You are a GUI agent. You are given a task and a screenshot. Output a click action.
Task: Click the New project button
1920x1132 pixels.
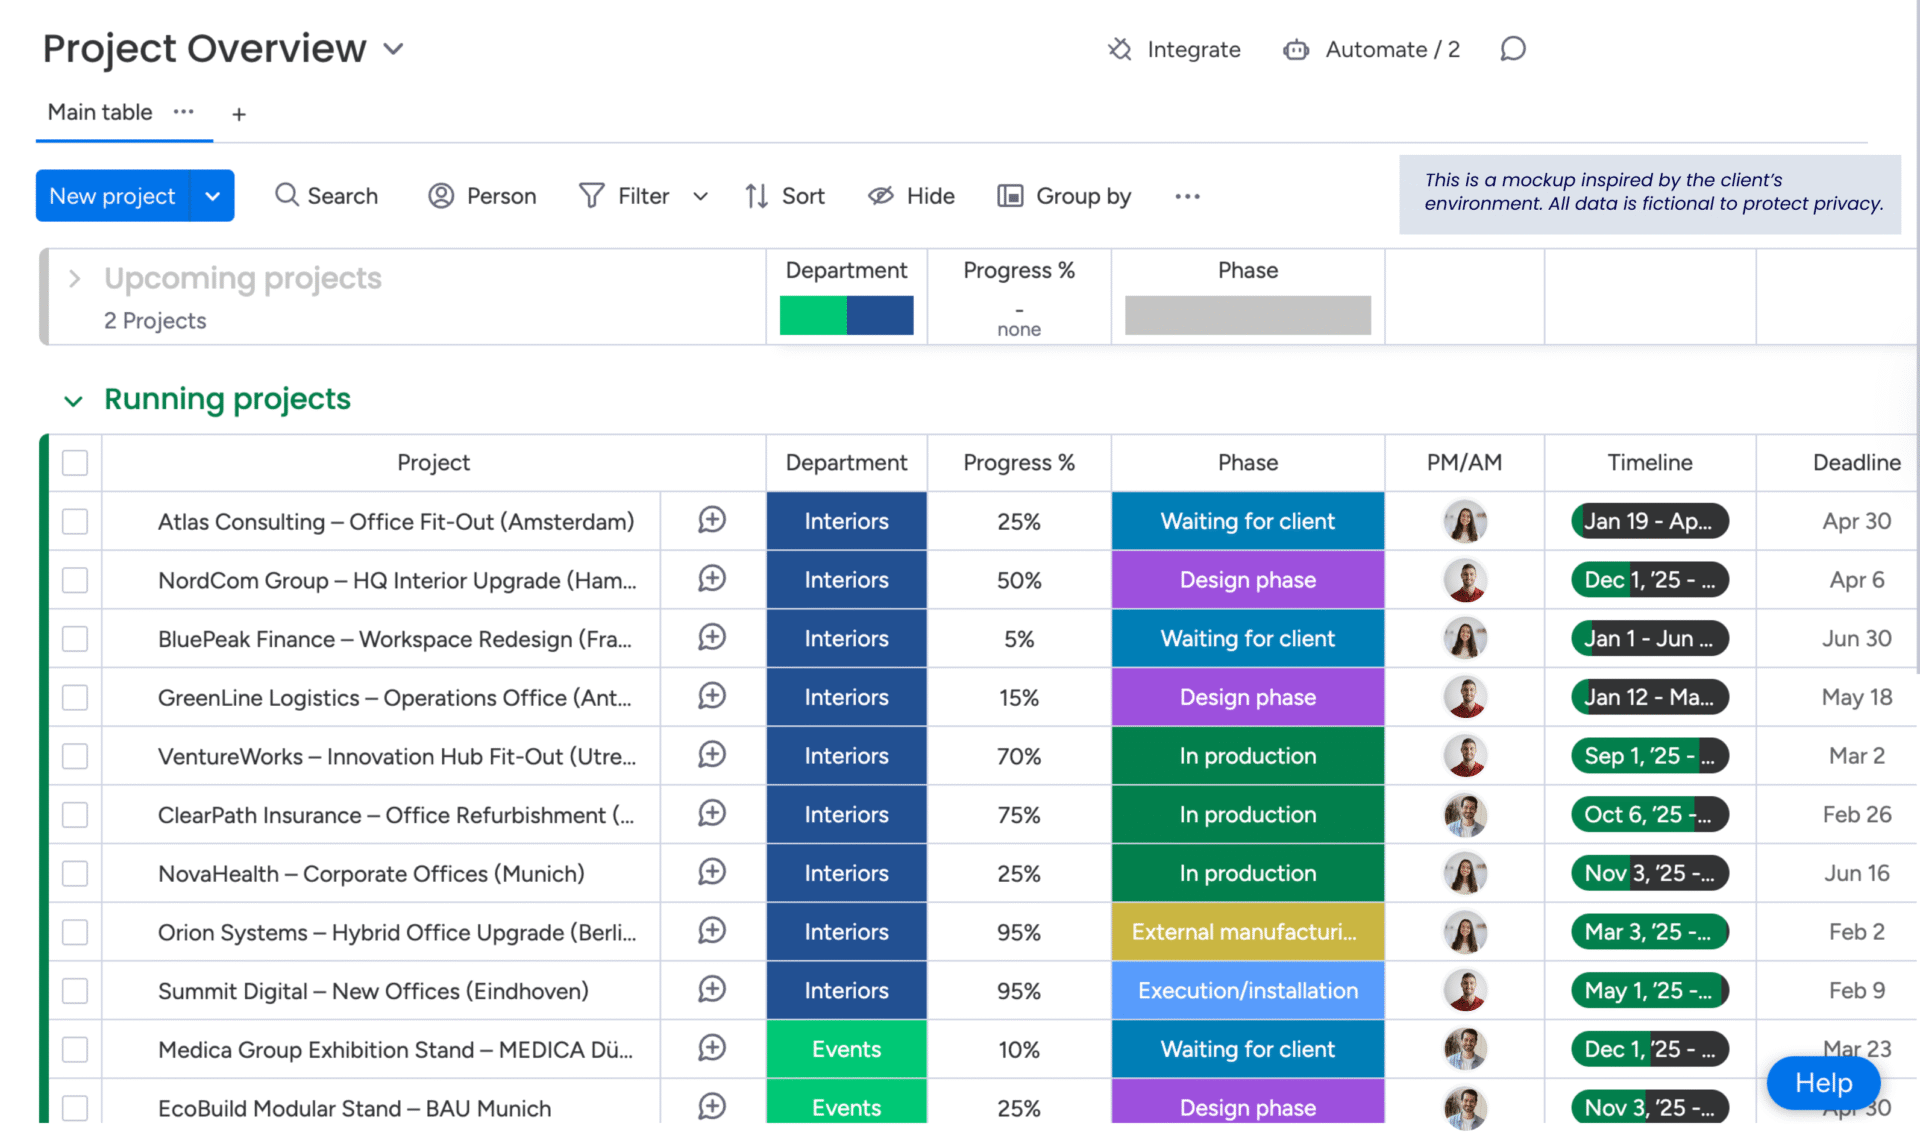112,196
